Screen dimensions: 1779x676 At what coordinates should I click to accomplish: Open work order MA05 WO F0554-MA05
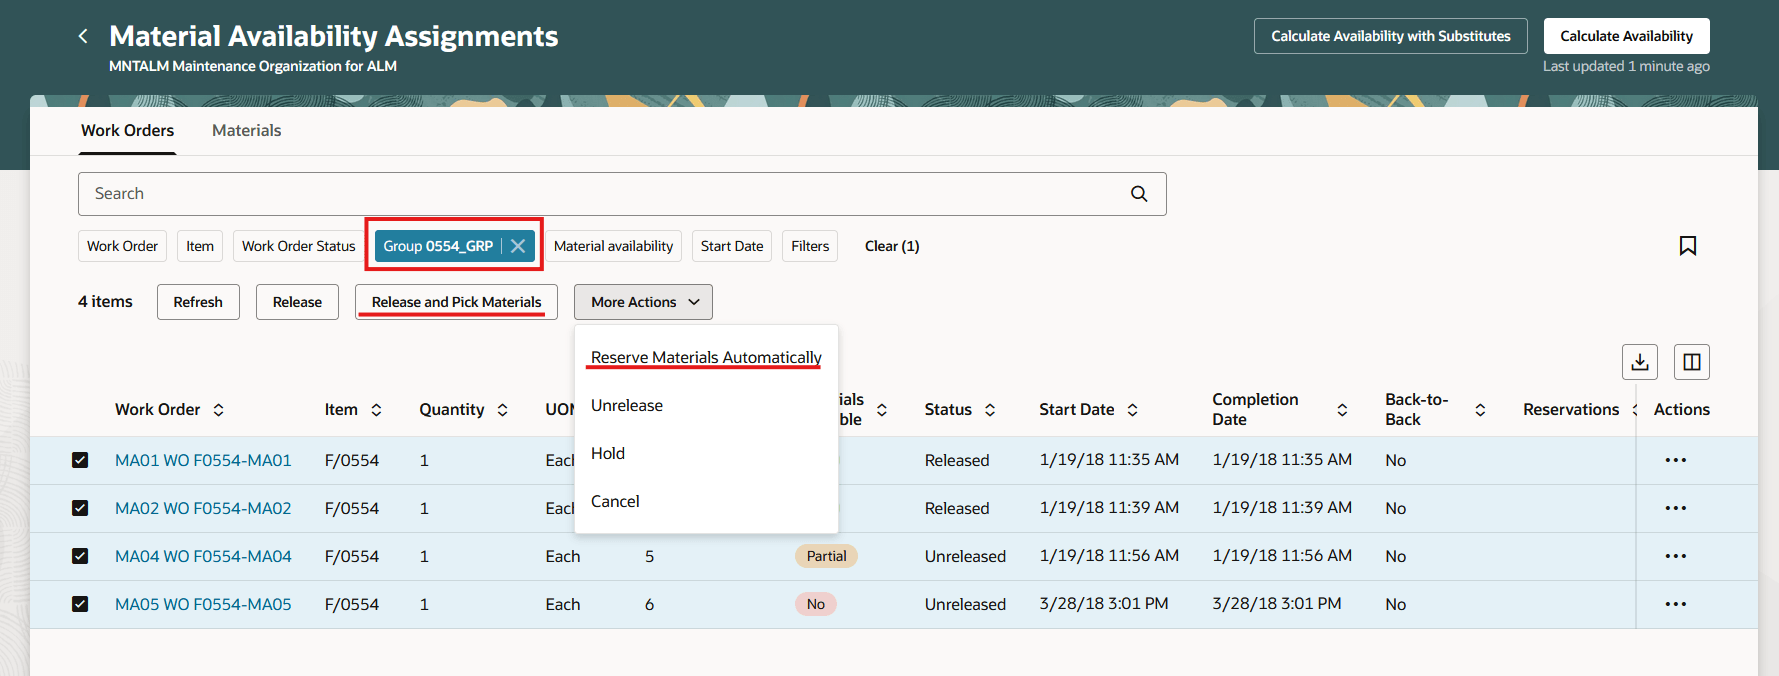click(203, 604)
